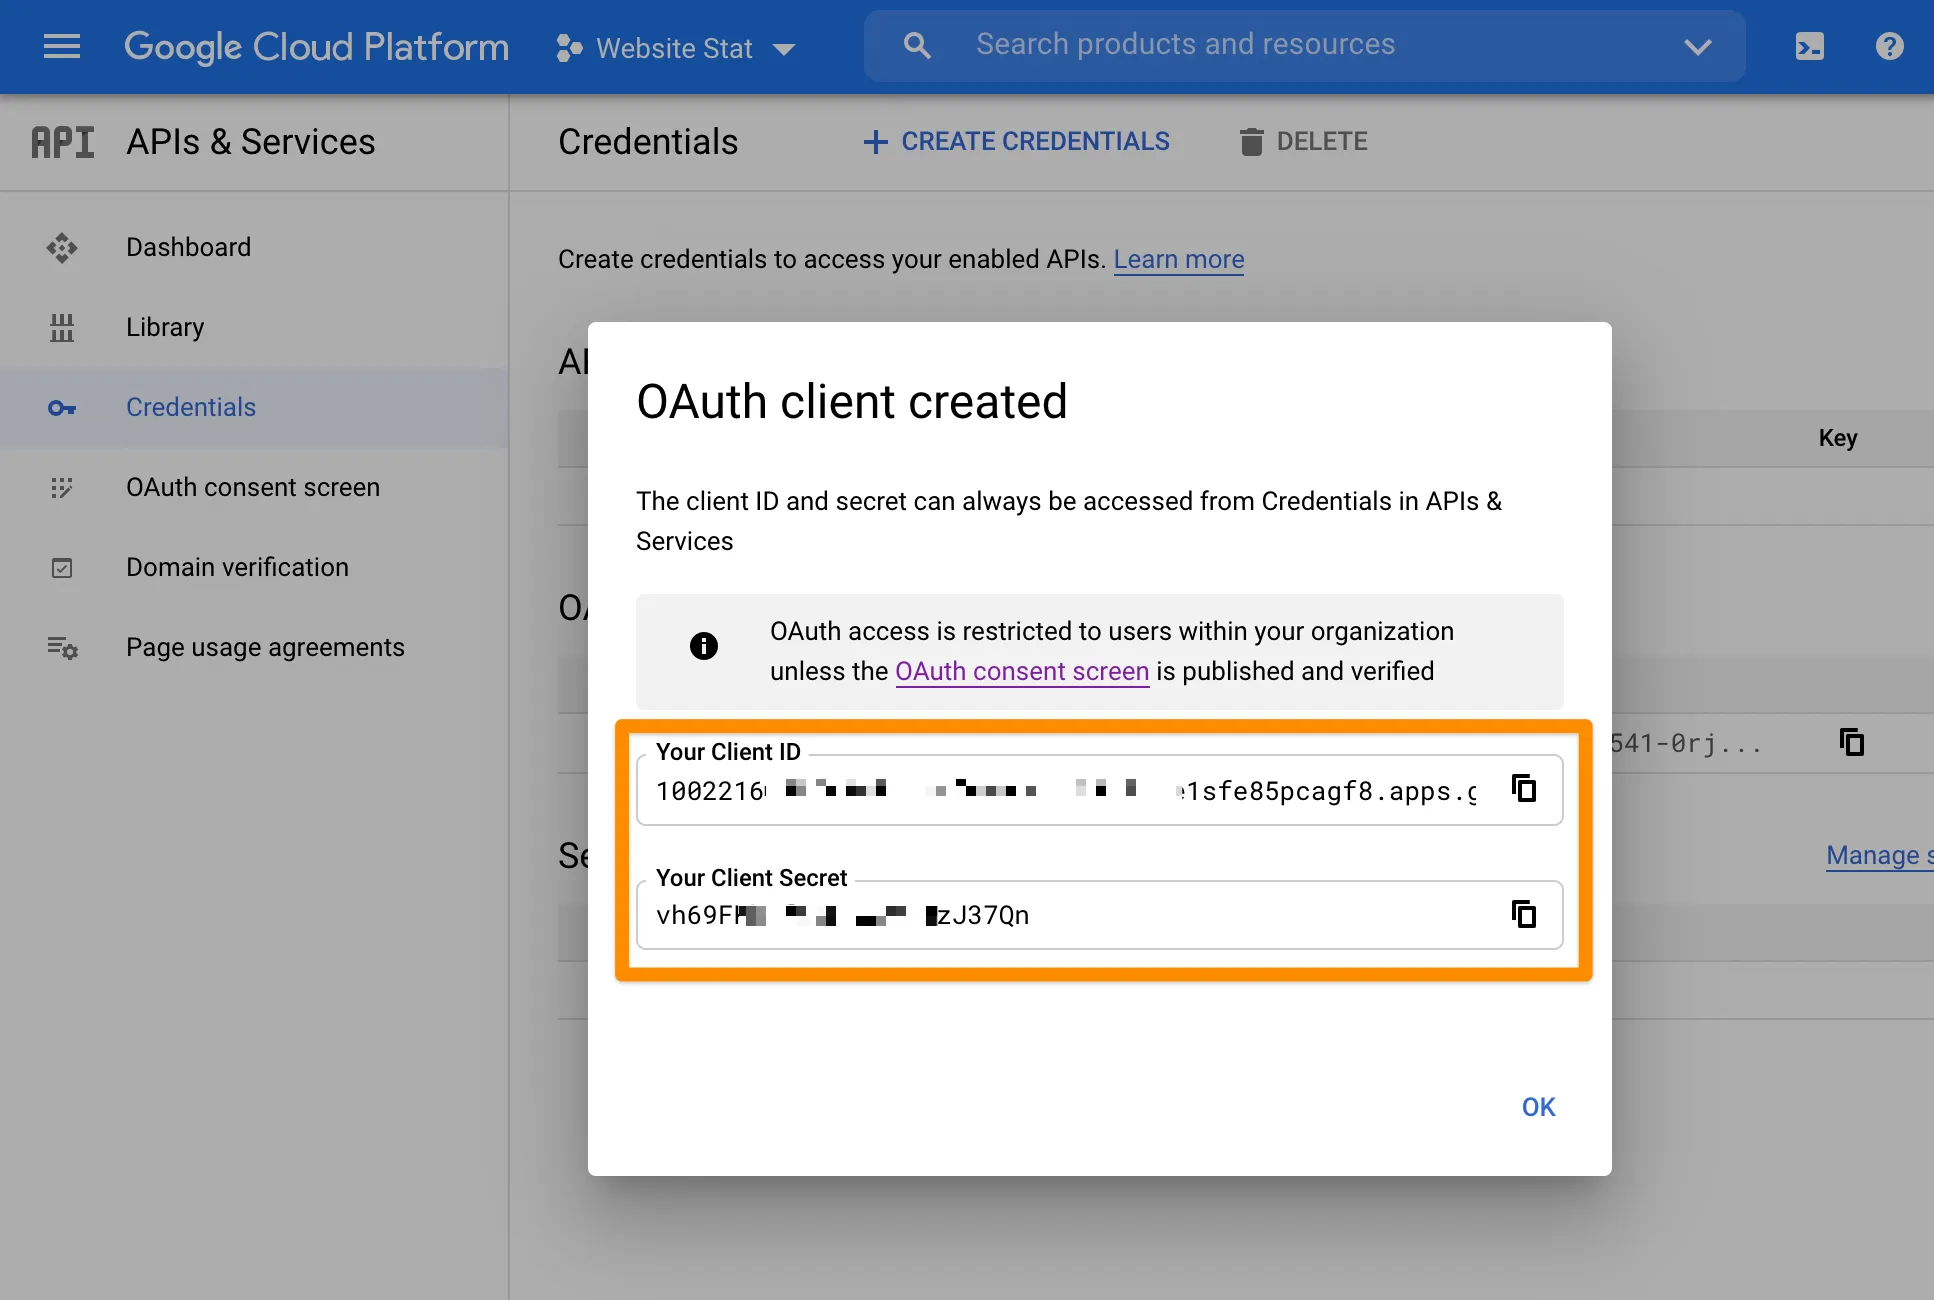Image resolution: width=1934 pixels, height=1300 pixels.
Task: Click CREATE CREDENTIALS button
Action: point(1016,142)
